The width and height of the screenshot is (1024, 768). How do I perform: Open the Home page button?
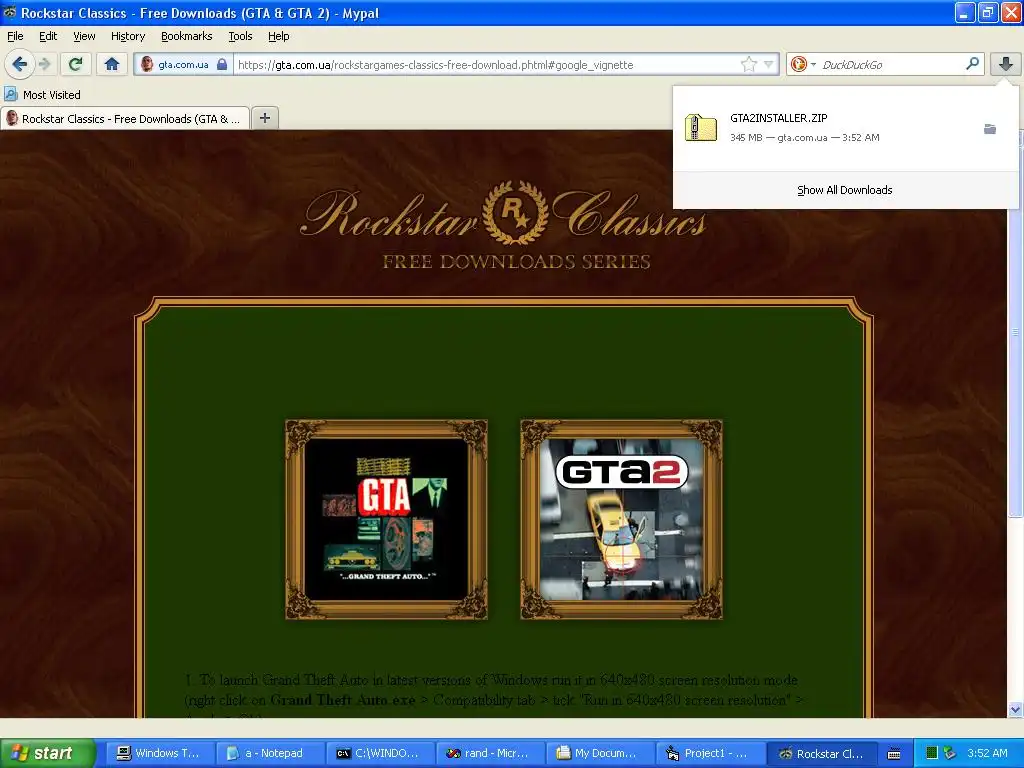[112, 64]
